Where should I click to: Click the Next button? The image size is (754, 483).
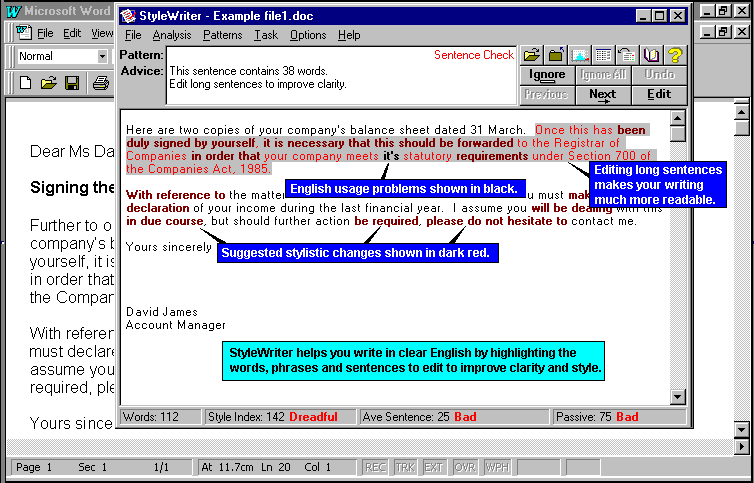(603, 95)
